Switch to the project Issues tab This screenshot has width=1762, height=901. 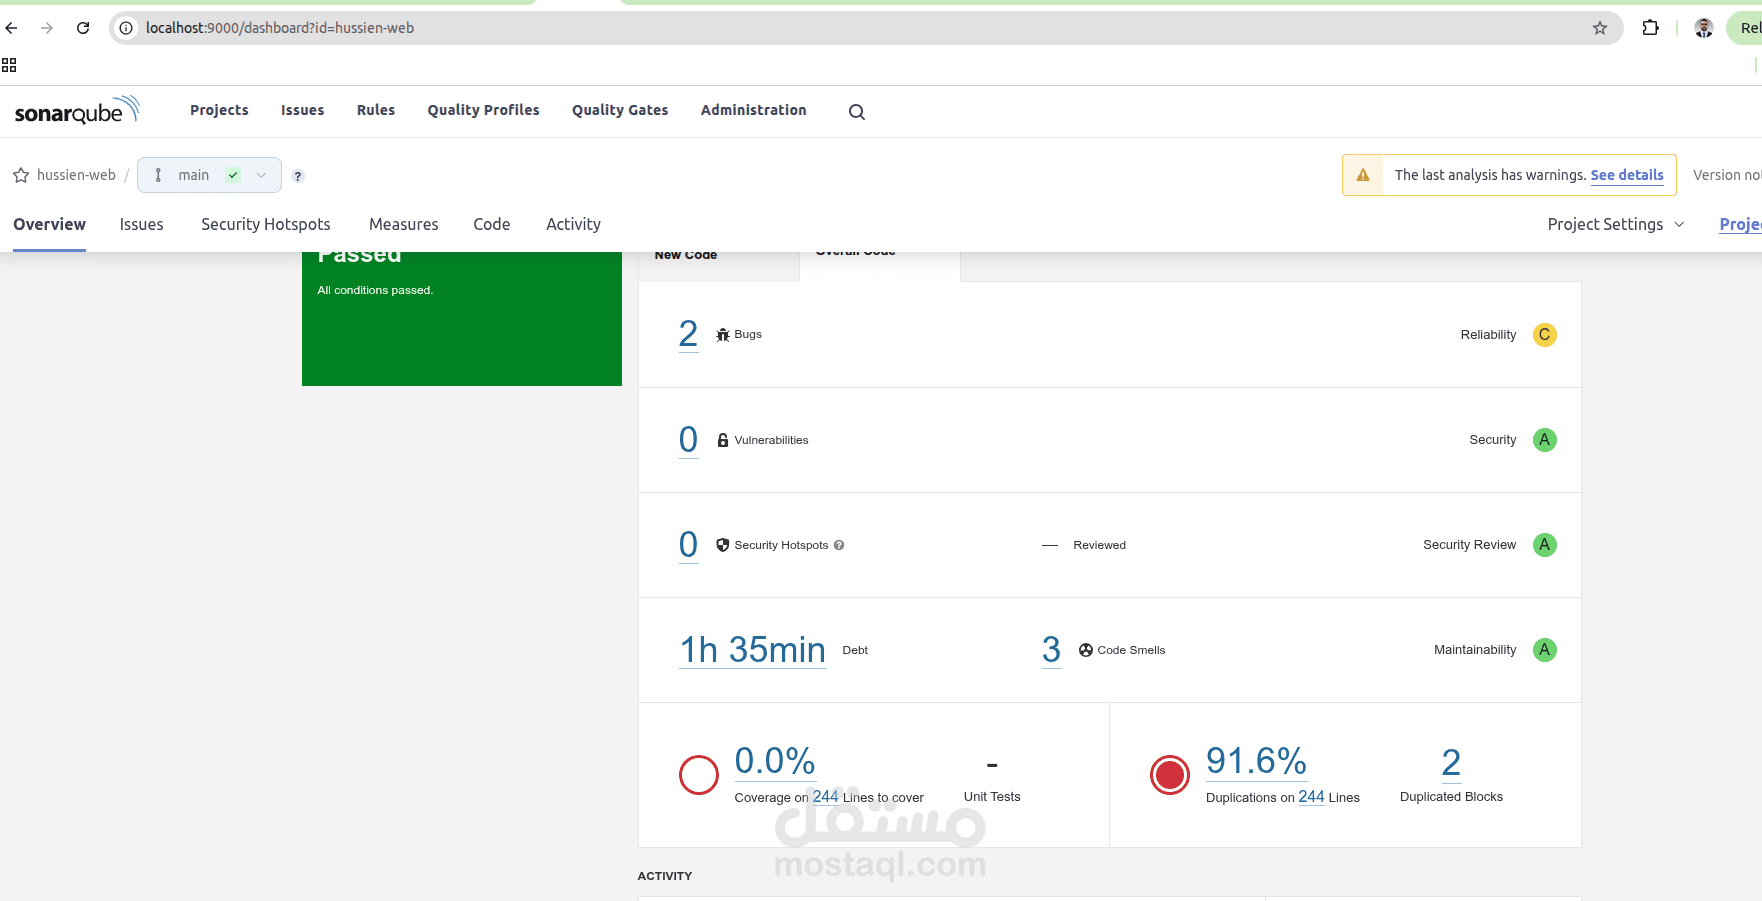click(141, 225)
